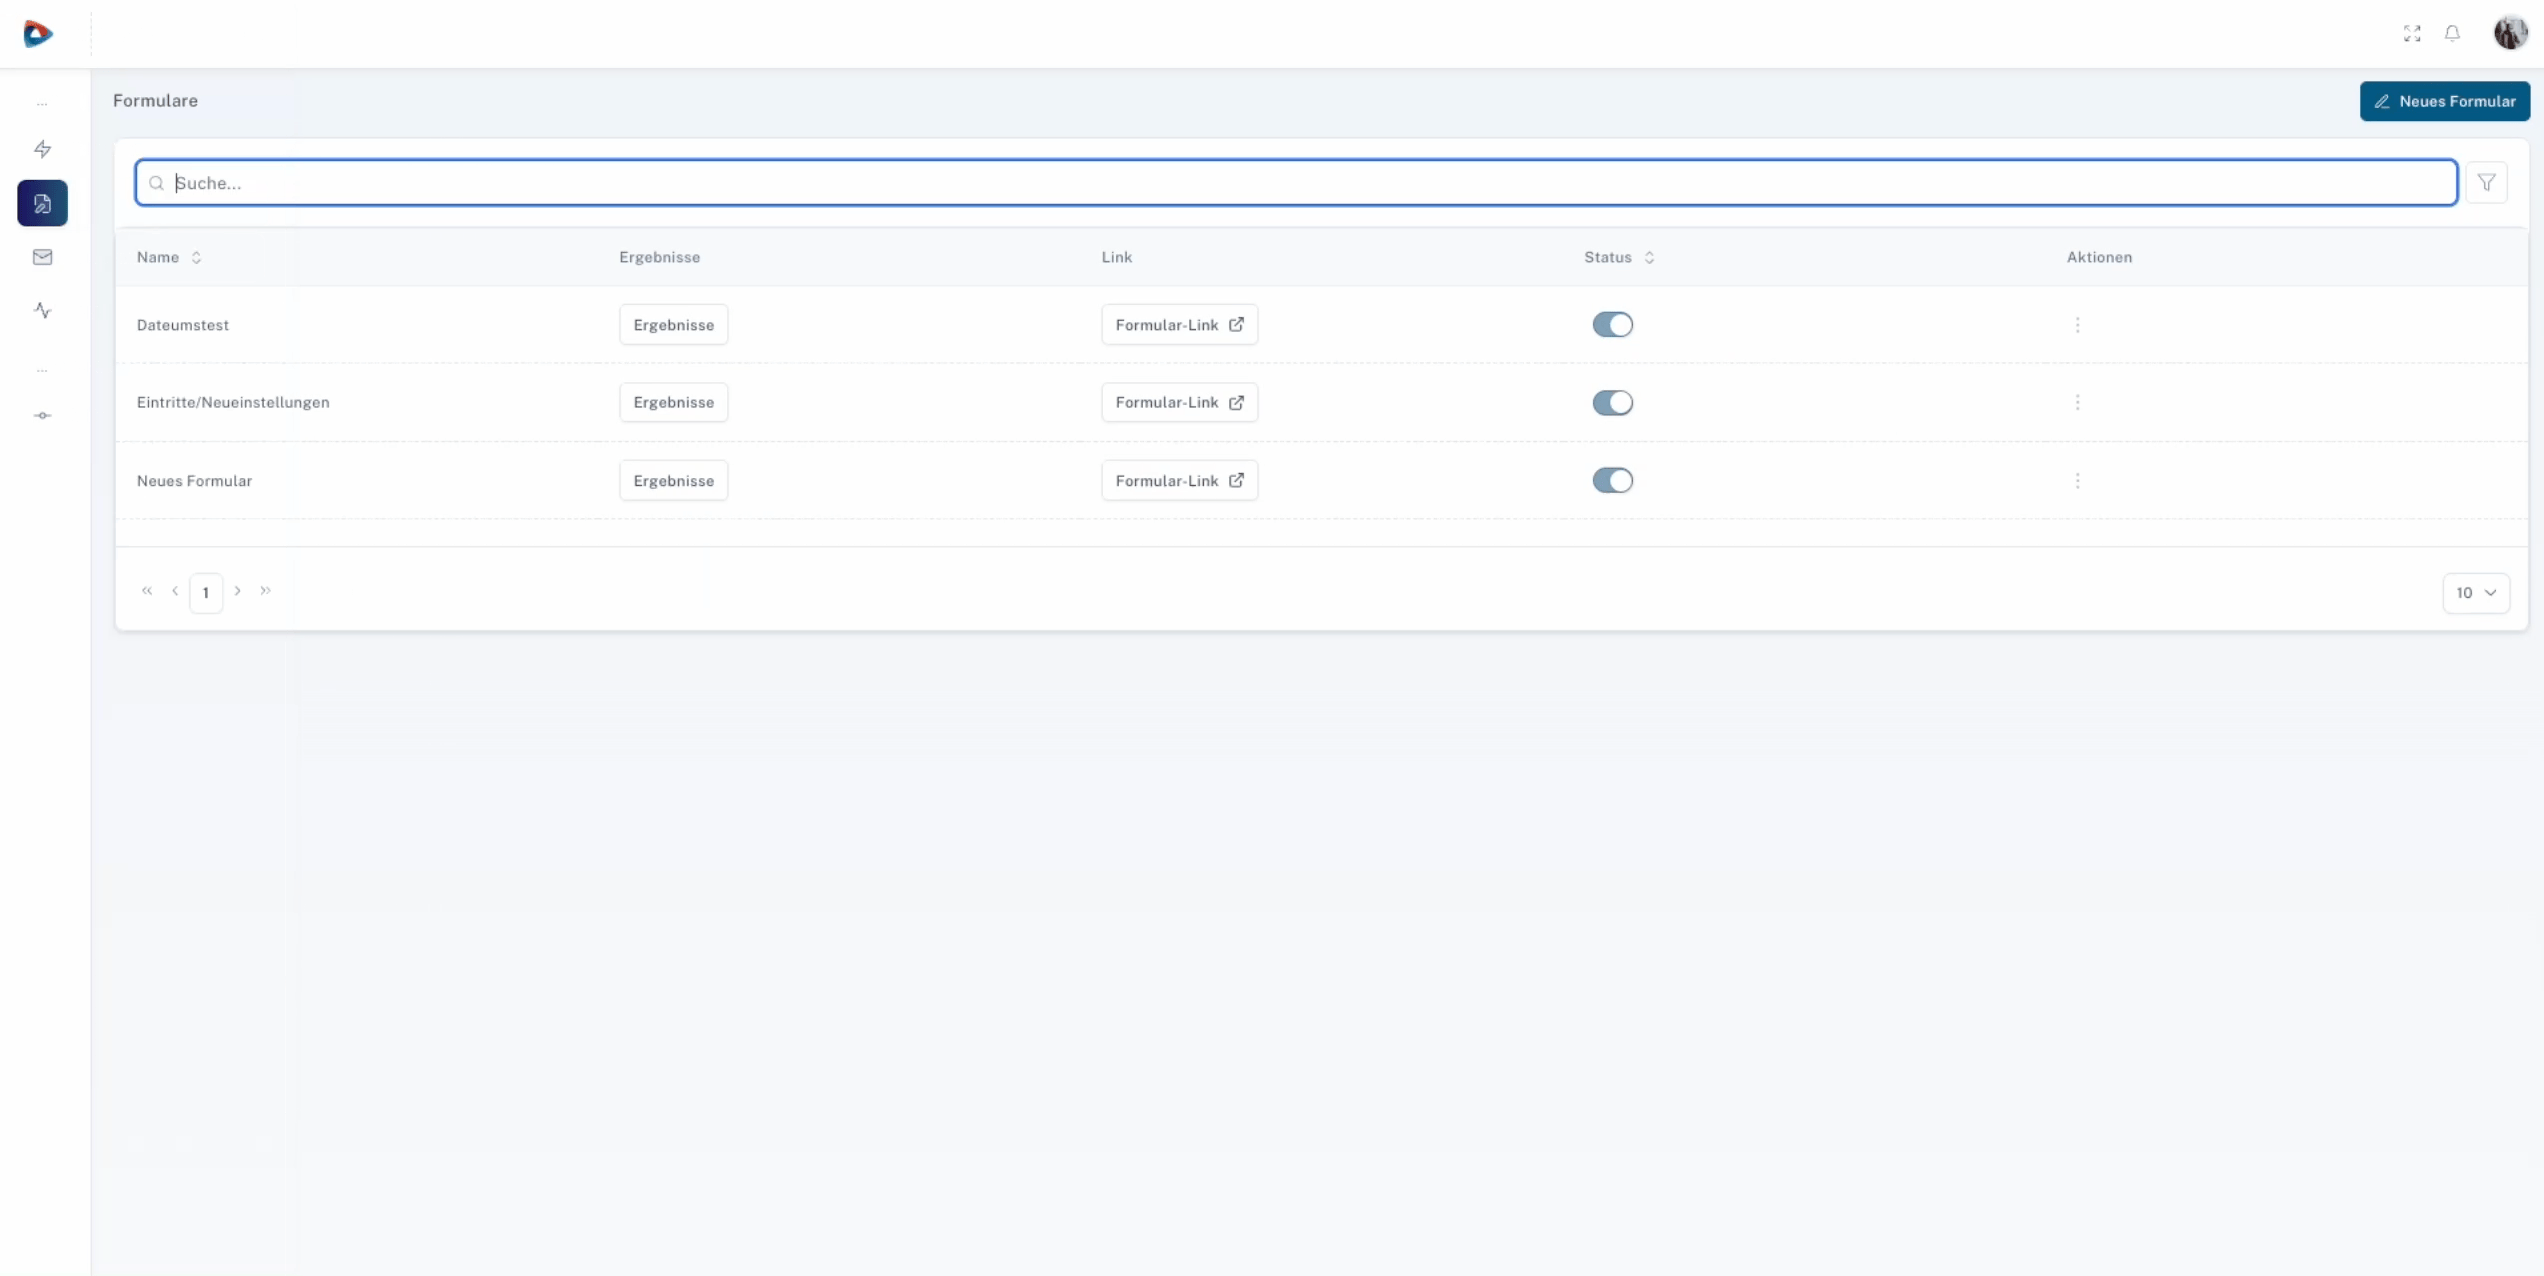Click the forms document sidebar icon

42,203
